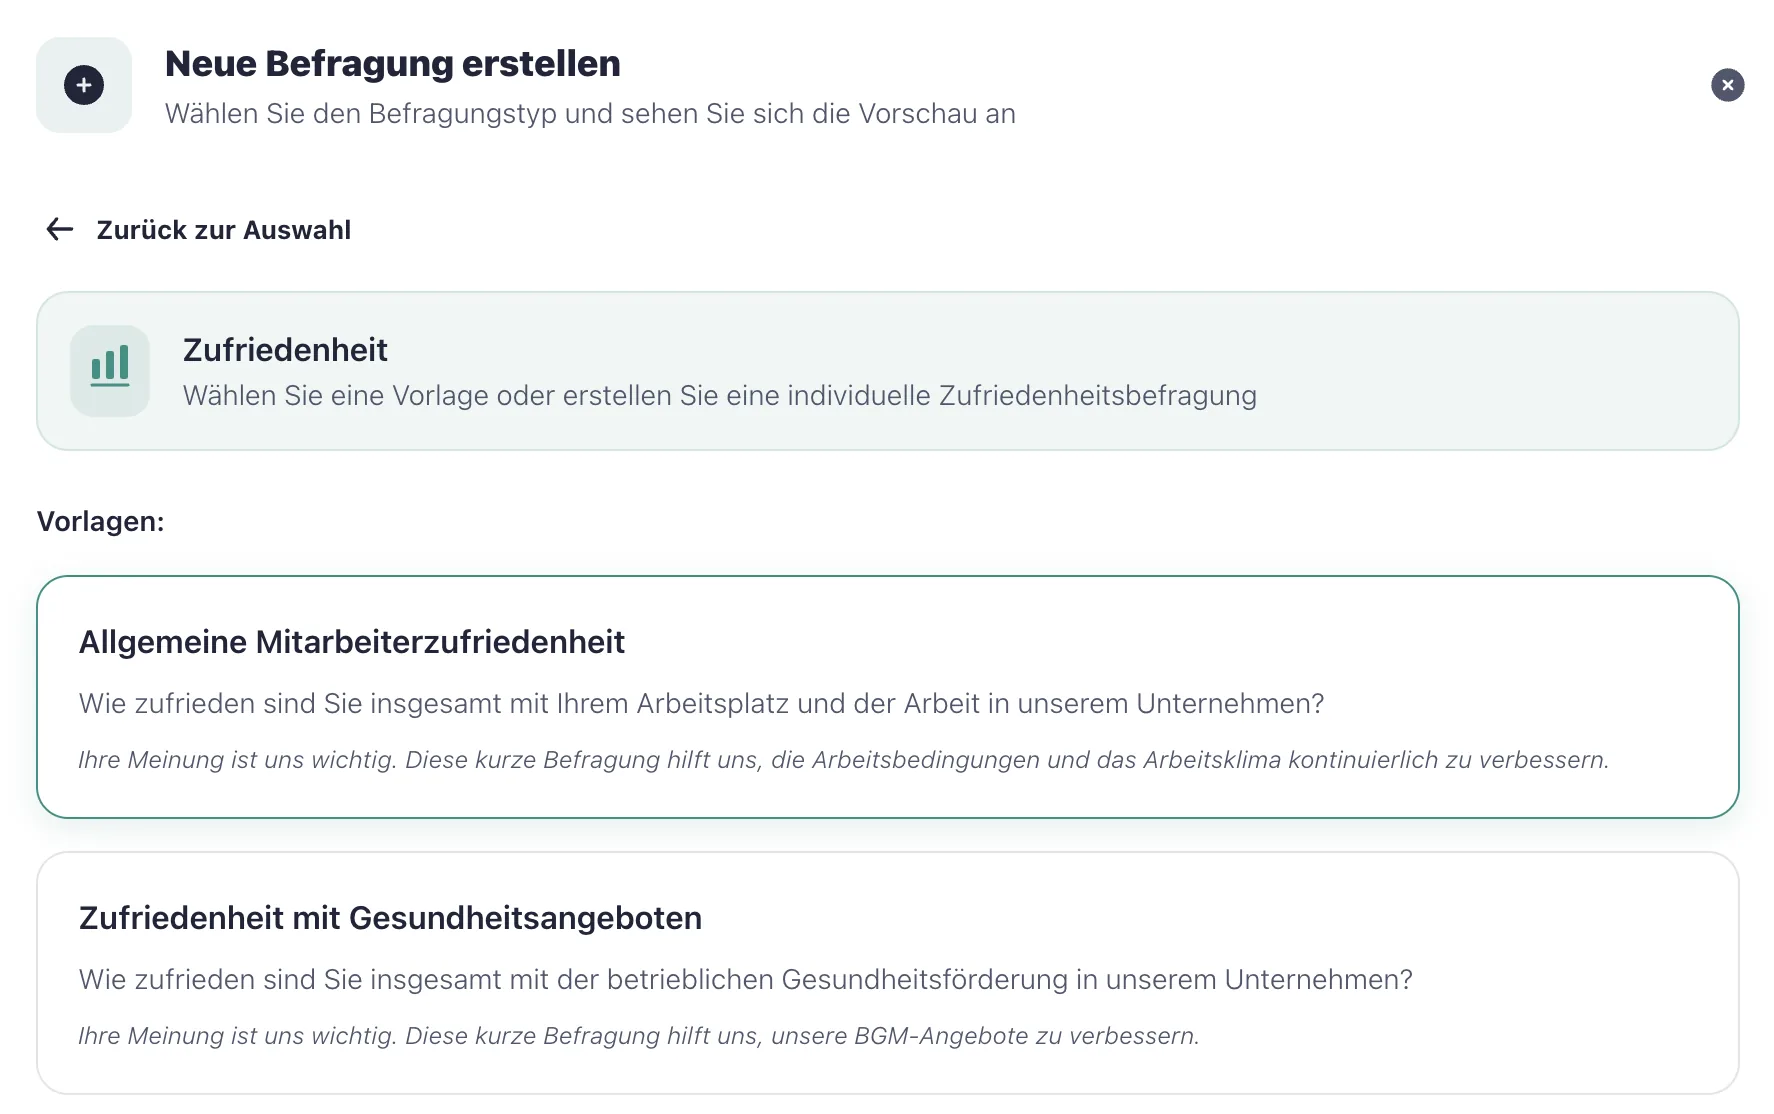Open Zurück zur Auswahl
1774x1114 pixels.
pos(223,230)
